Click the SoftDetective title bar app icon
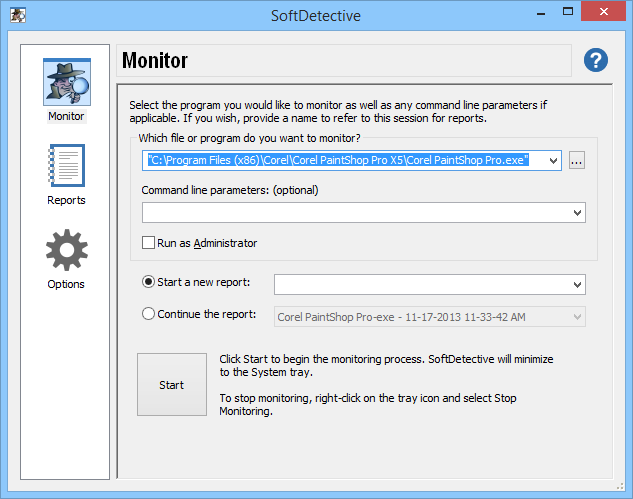 [x=18, y=15]
